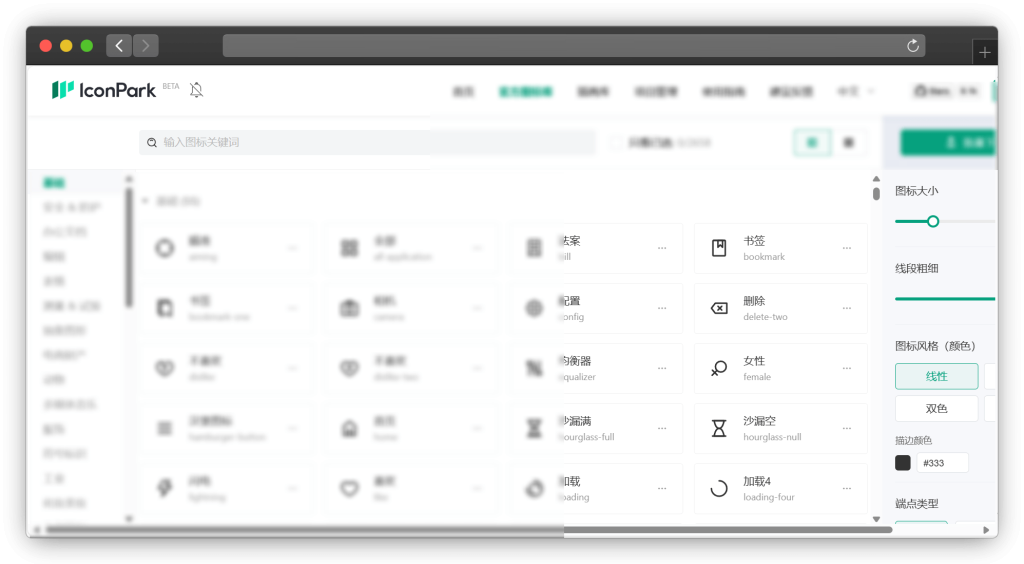The width and height of the screenshot is (1024, 564).
Task: Switch to the grid view toggle
Action: (812, 143)
